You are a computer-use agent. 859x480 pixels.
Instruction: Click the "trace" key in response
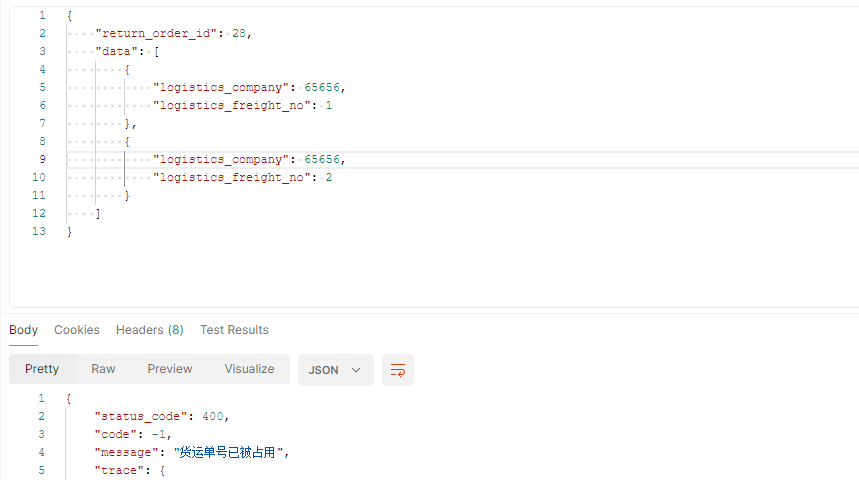[x=115, y=470]
